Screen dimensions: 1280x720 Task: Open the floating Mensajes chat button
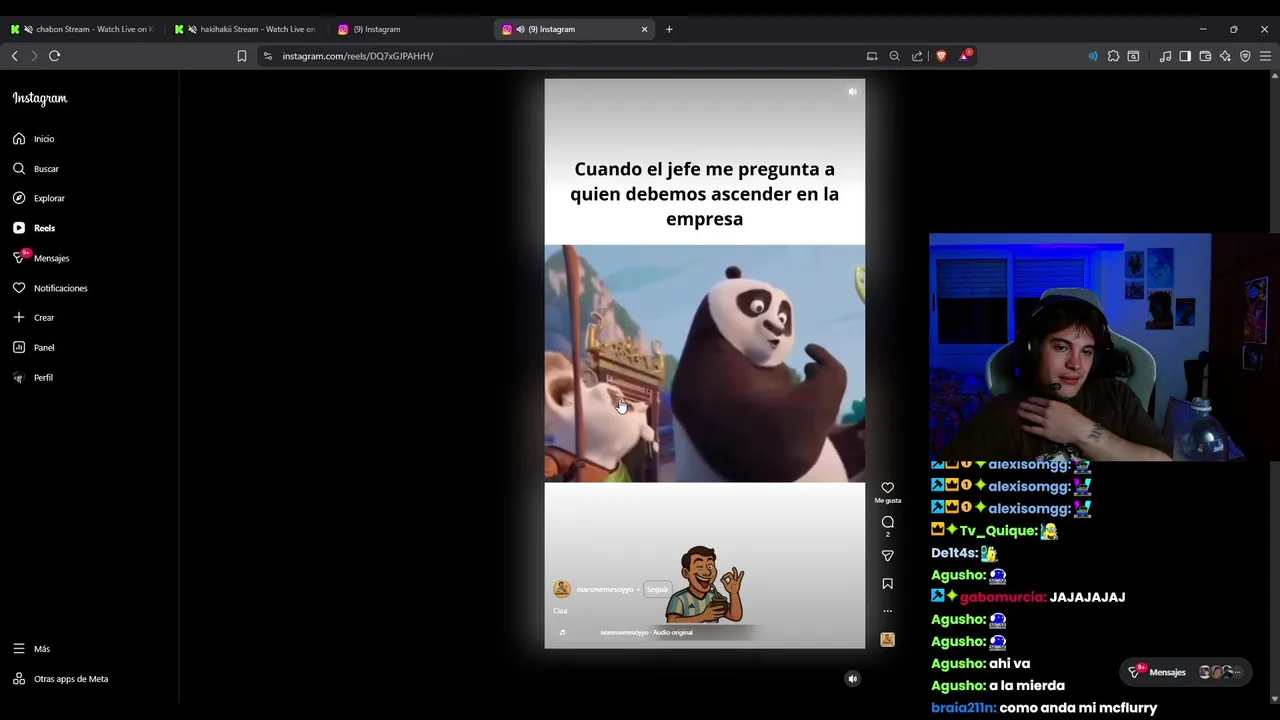[x=1184, y=672]
